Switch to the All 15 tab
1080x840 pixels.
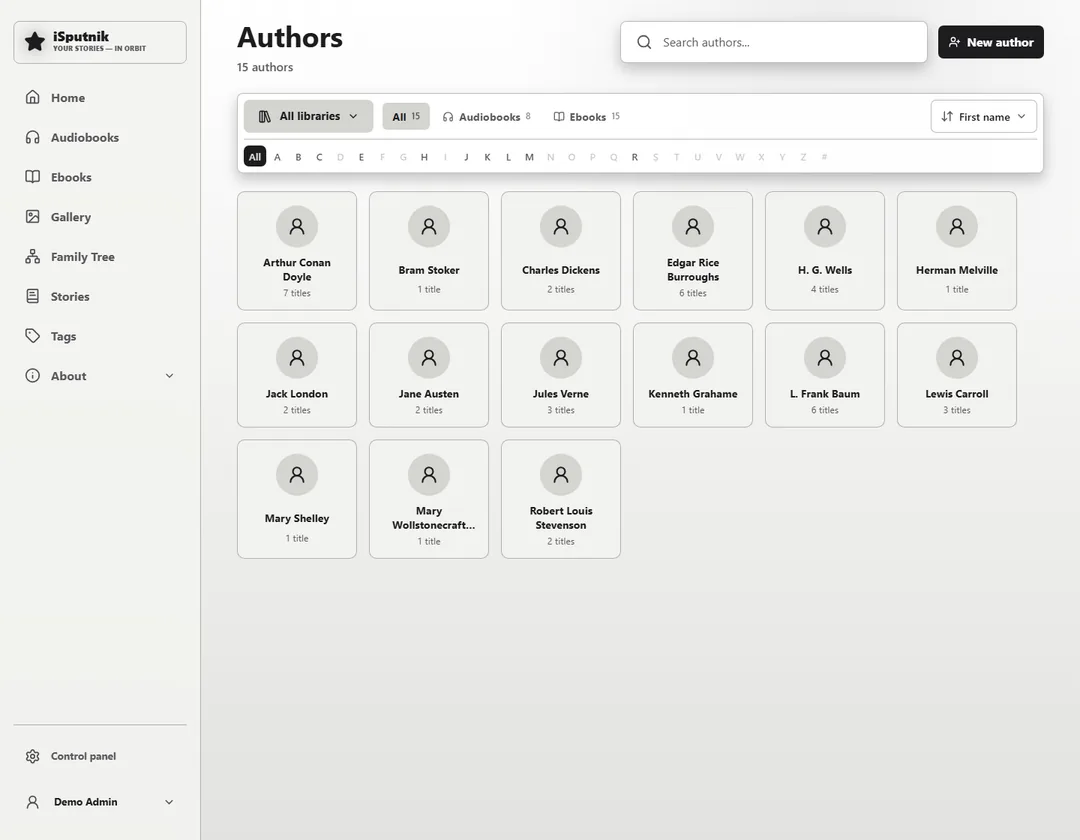(x=406, y=116)
